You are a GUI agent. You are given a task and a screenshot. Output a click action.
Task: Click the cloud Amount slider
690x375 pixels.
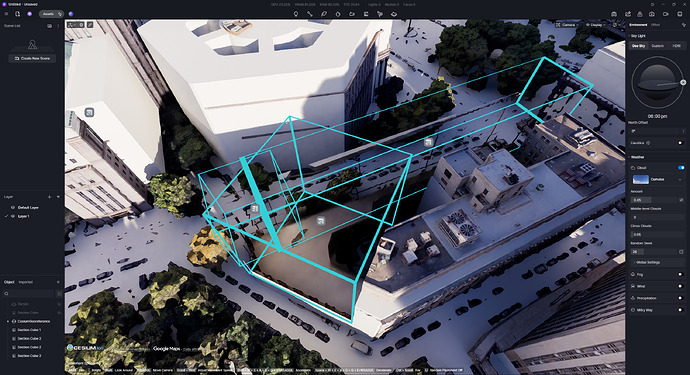point(653,200)
